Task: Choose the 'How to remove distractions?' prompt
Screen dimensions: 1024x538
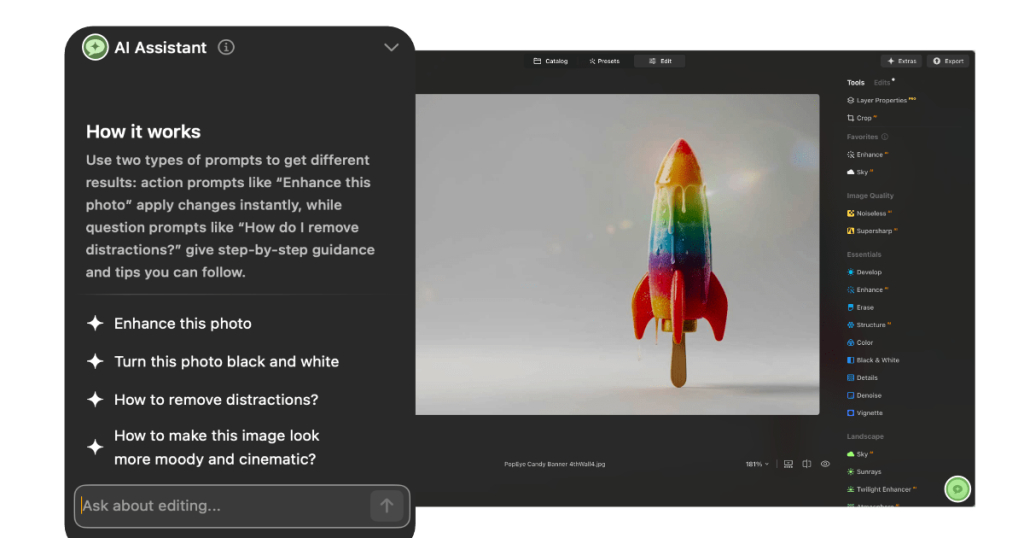Action: click(202, 399)
